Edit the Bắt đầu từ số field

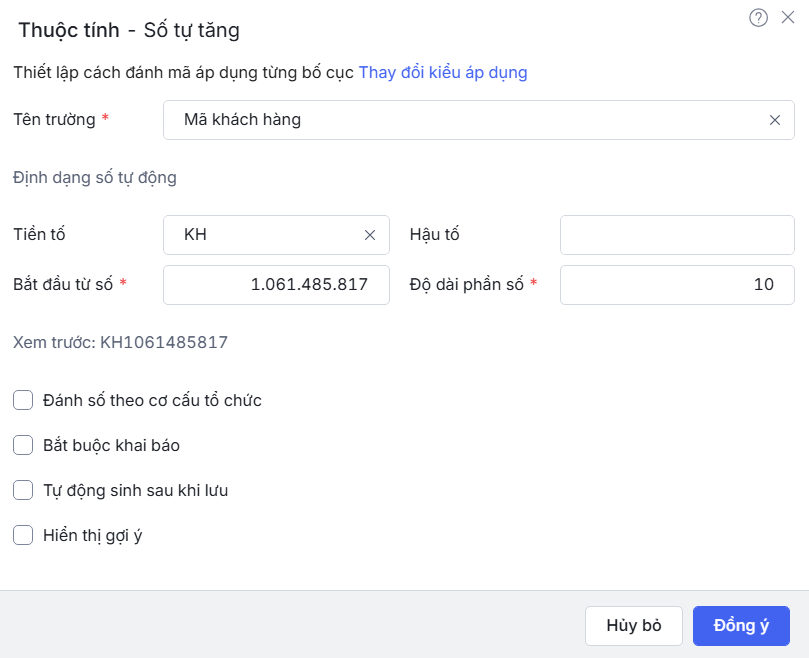pos(276,285)
